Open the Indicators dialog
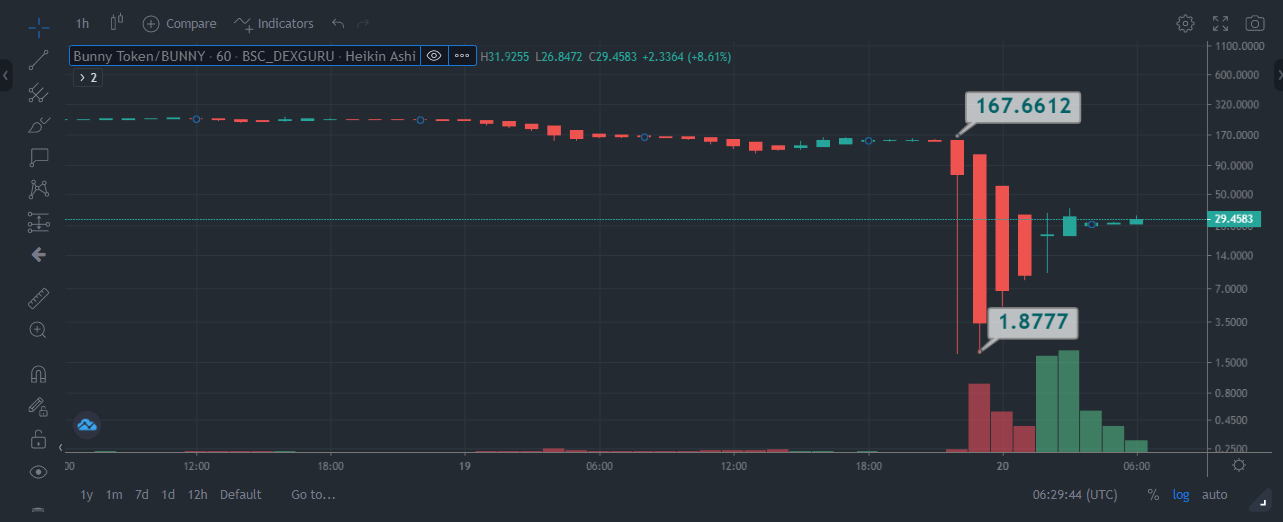 tap(273, 23)
